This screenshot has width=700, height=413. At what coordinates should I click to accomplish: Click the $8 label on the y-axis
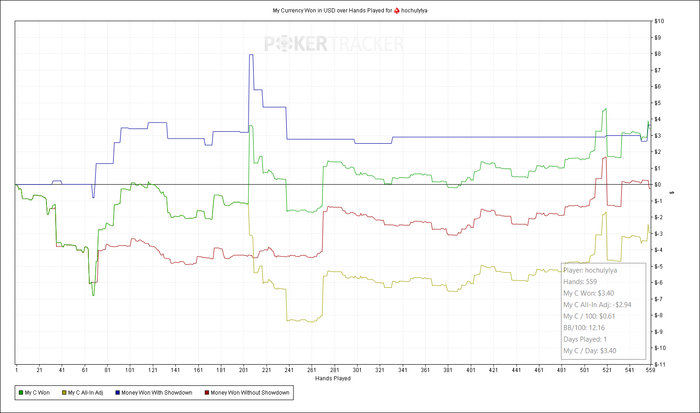(658, 54)
